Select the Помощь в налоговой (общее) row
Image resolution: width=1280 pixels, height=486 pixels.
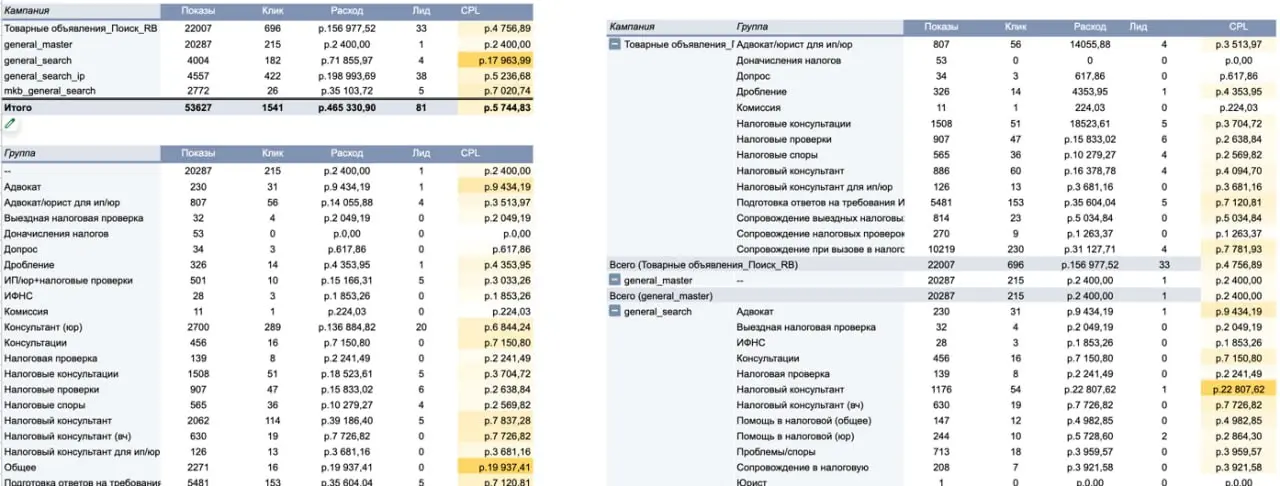[x=943, y=421]
